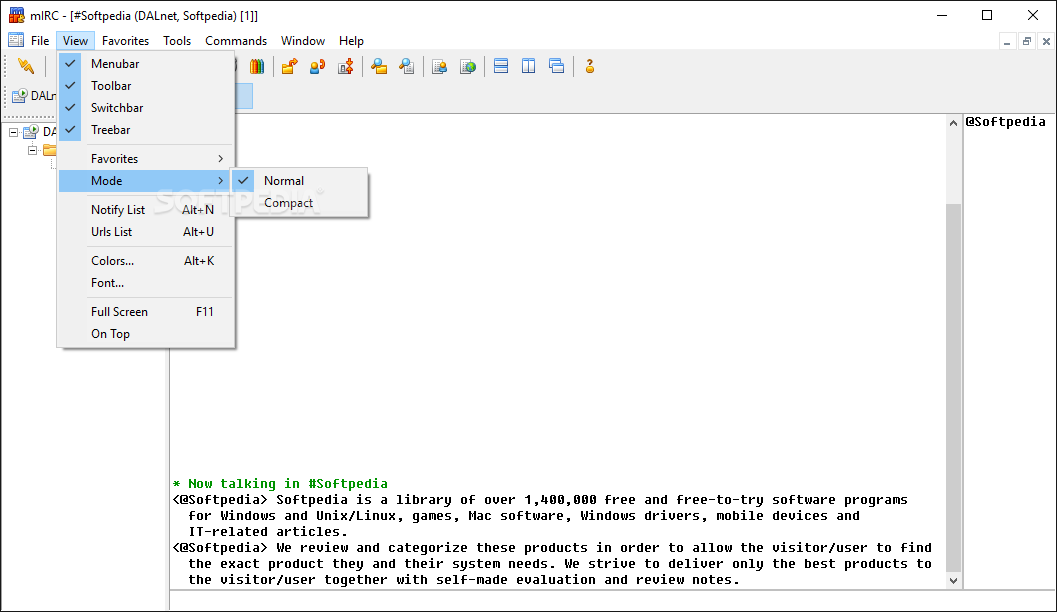The height and width of the screenshot is (612, 1057).
Task: Close the inner channel window
Action: point(1046,42)
